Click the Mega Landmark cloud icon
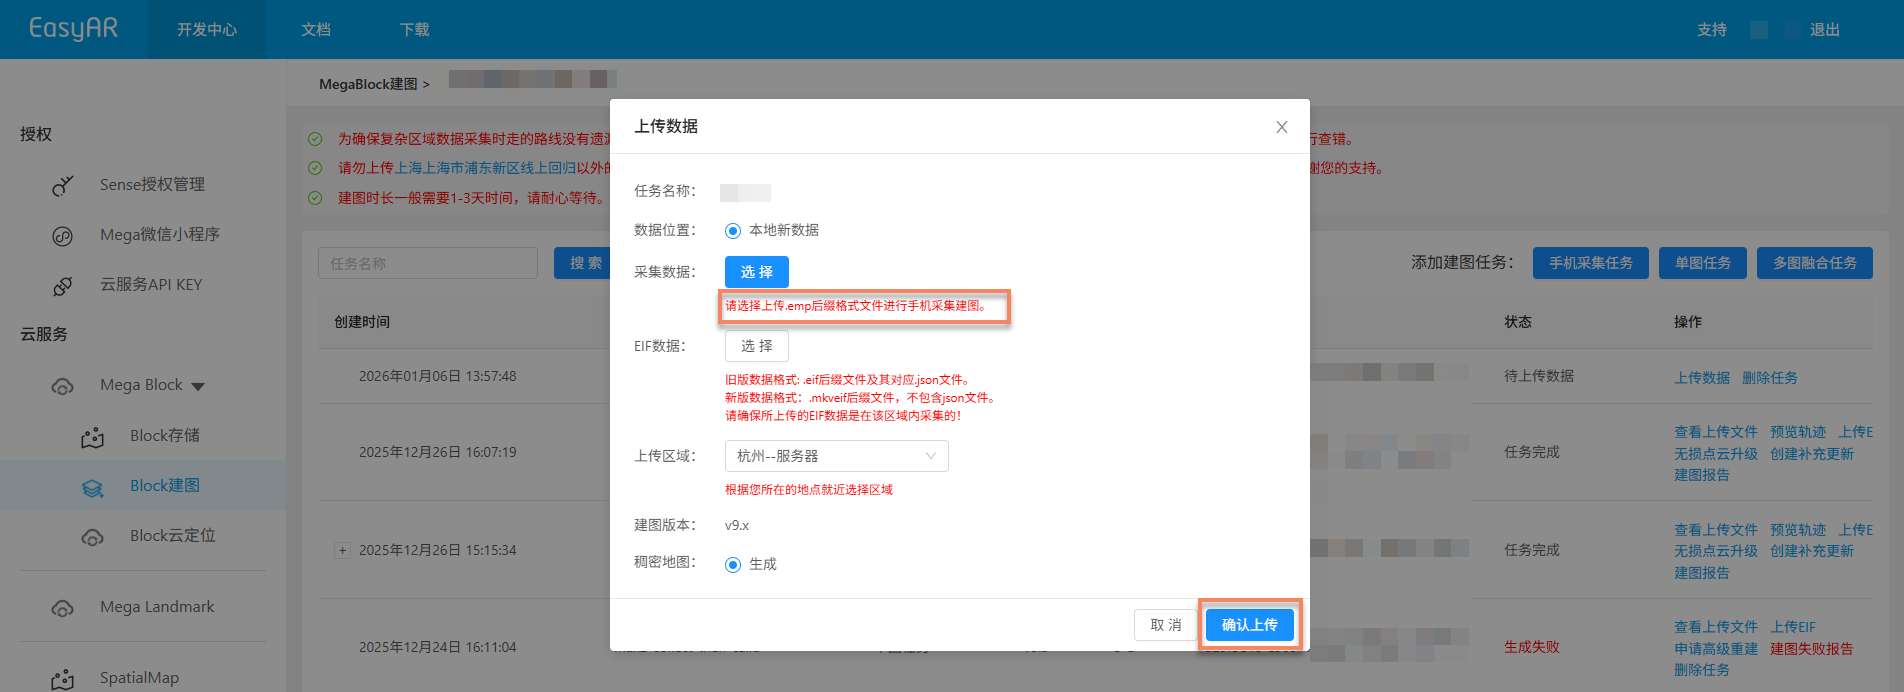 [63, 608]
